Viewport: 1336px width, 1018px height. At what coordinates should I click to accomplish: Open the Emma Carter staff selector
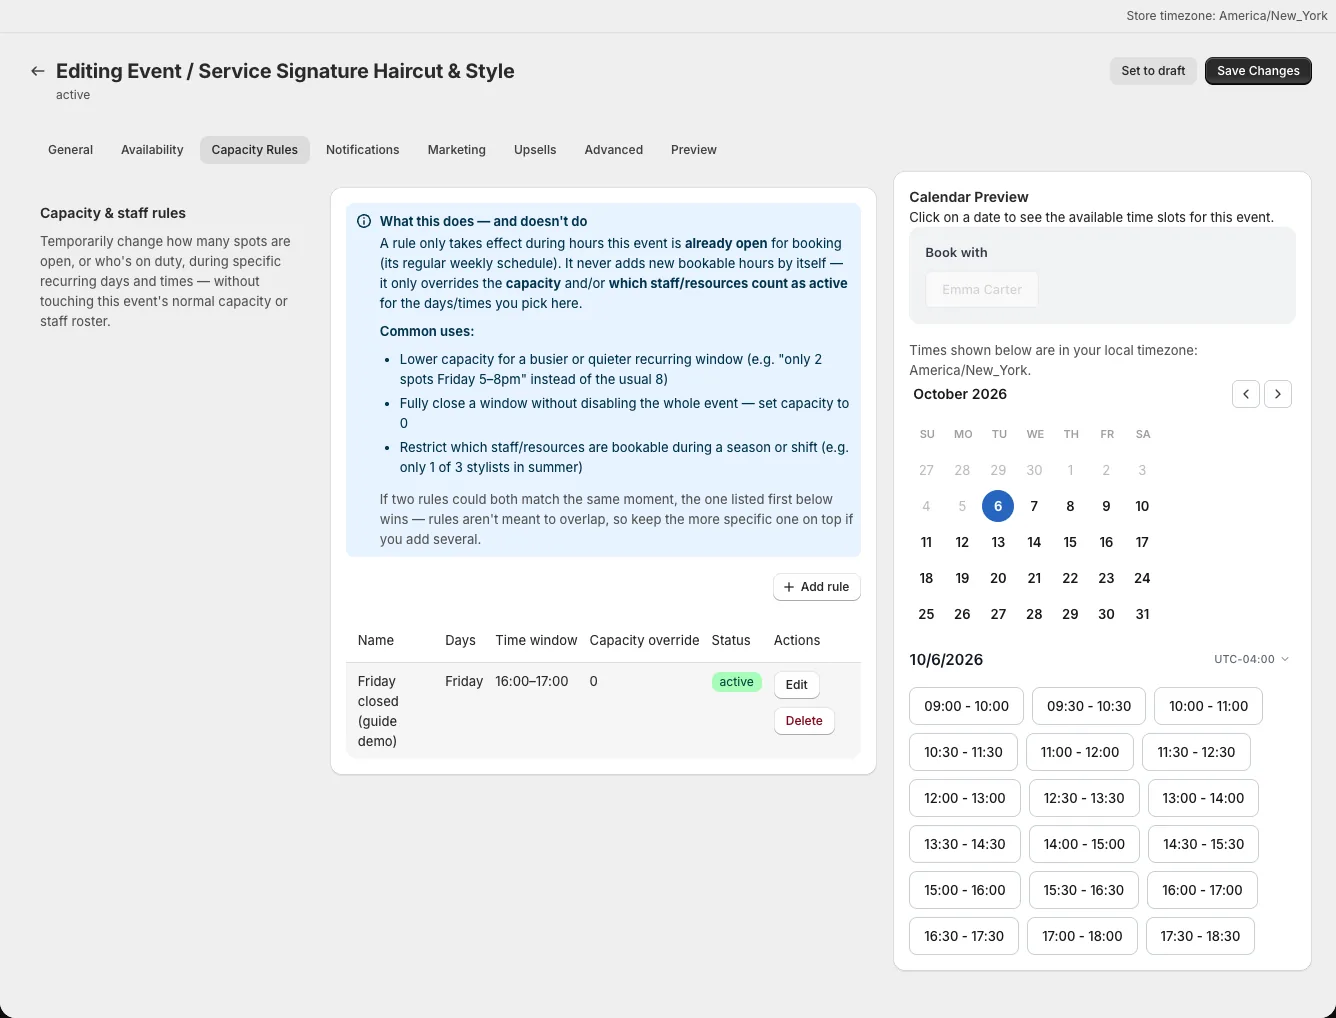click(x=982, y=289)
